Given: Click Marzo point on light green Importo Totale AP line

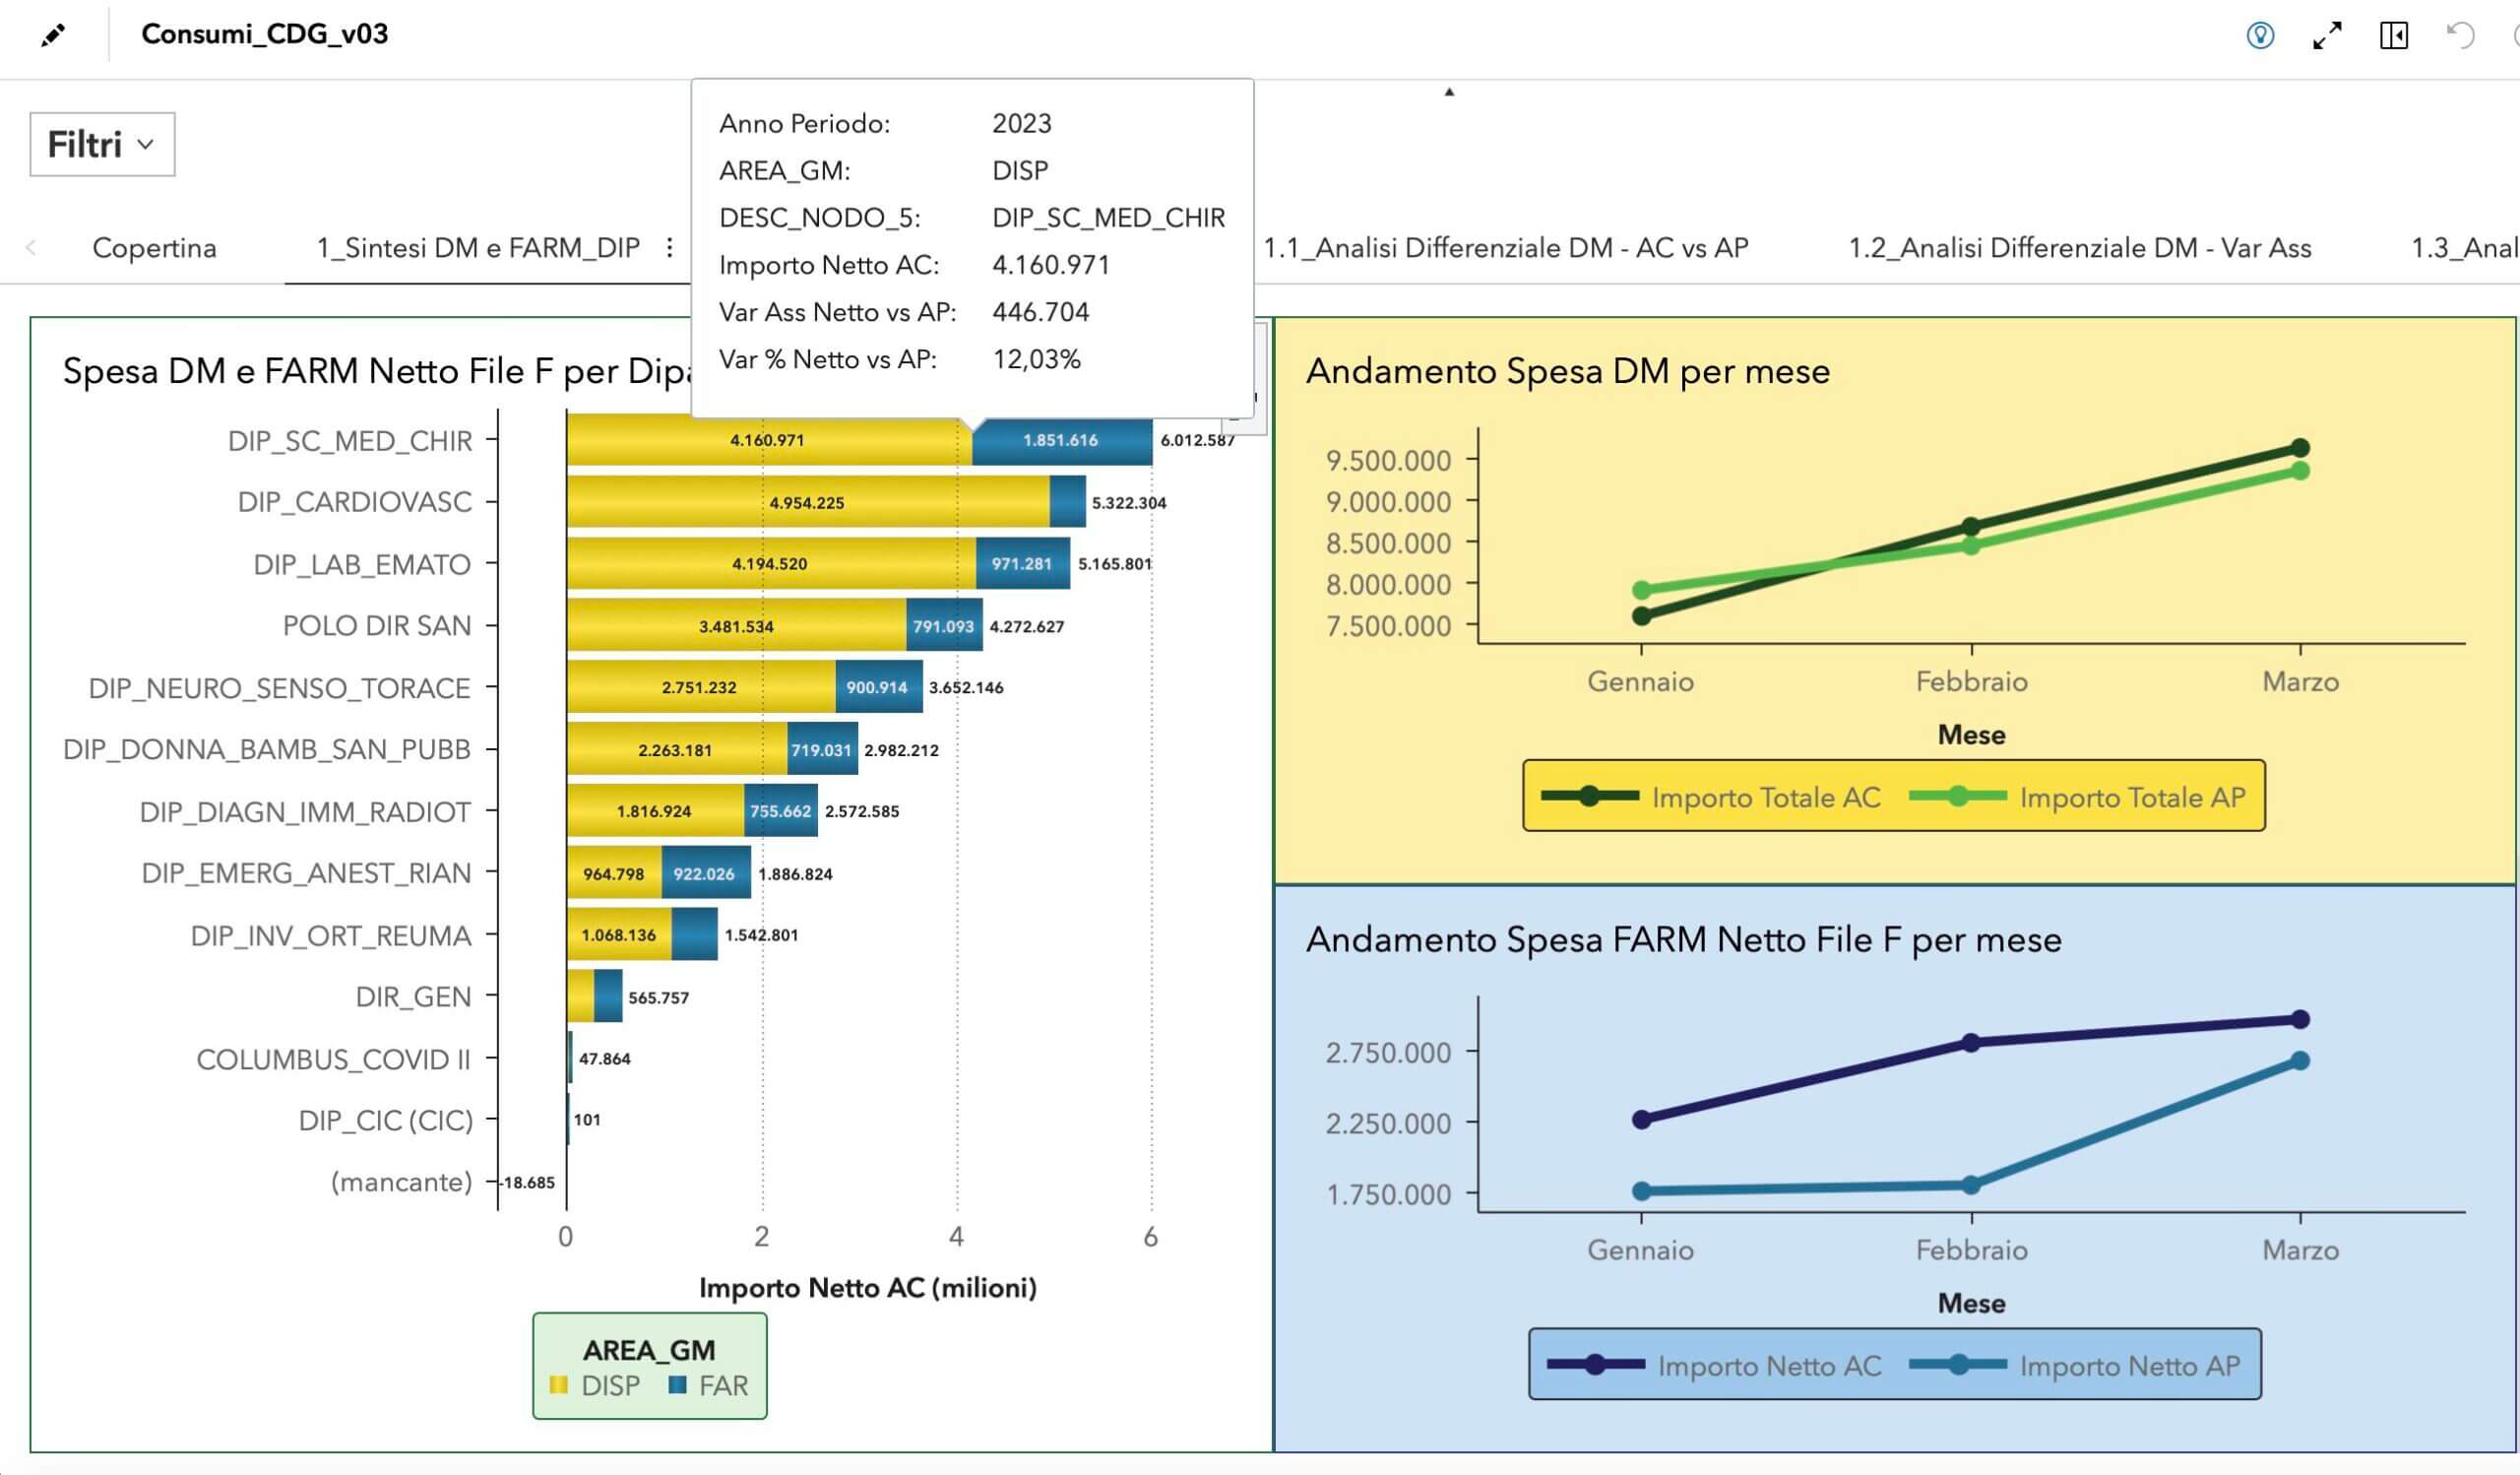Looking at the screenshot, I should [x=2300, y=470].
